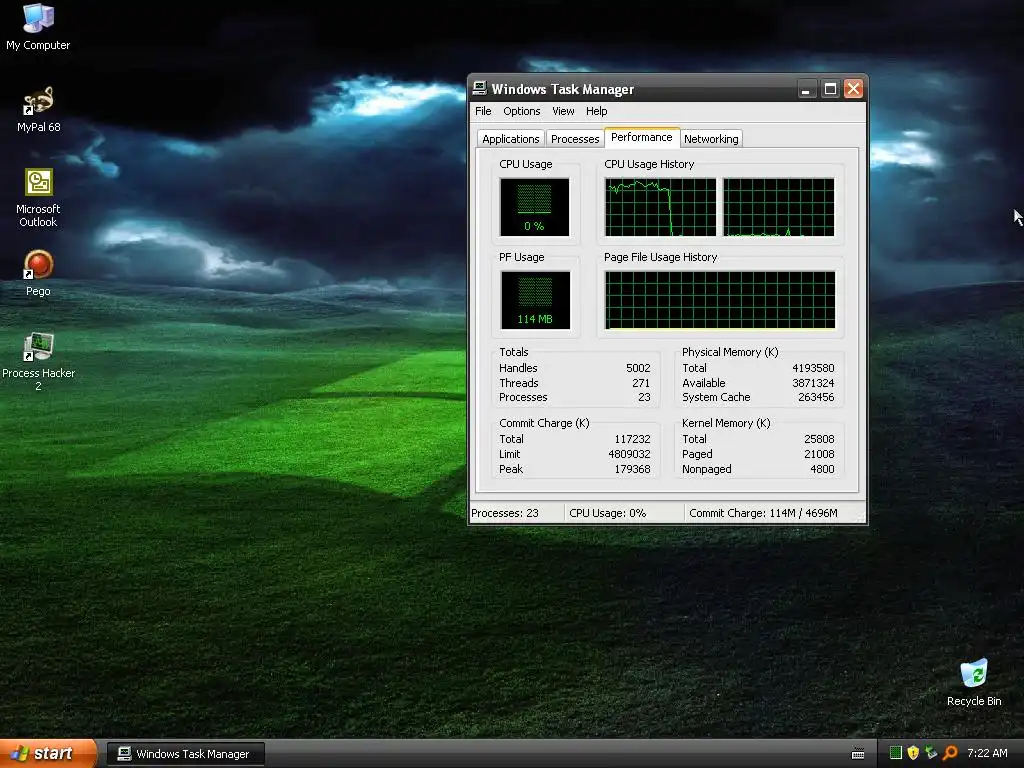
Task: Click the 'Windows Task Manager' title bar text
Action: pos(562,89)
